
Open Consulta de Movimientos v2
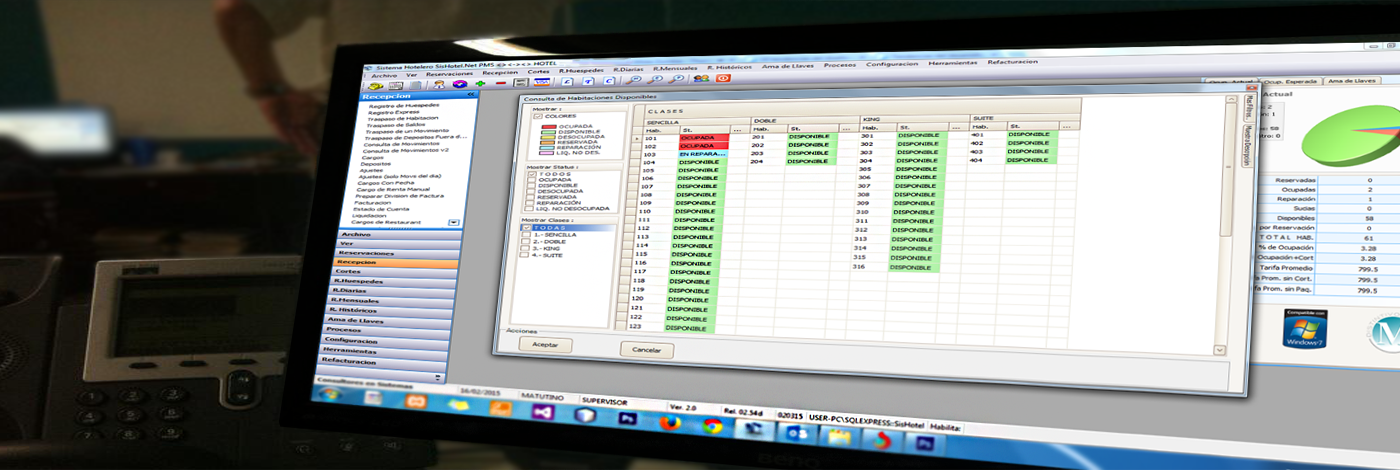coord(406,150)
